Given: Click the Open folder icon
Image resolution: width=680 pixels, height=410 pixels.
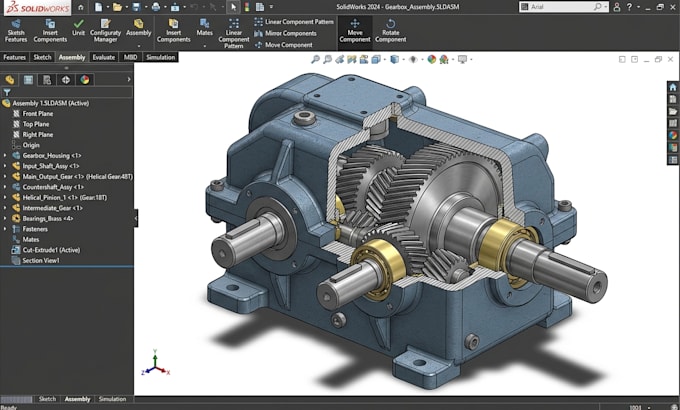Looking at the screenshot, I should click(x=117, y=7).
